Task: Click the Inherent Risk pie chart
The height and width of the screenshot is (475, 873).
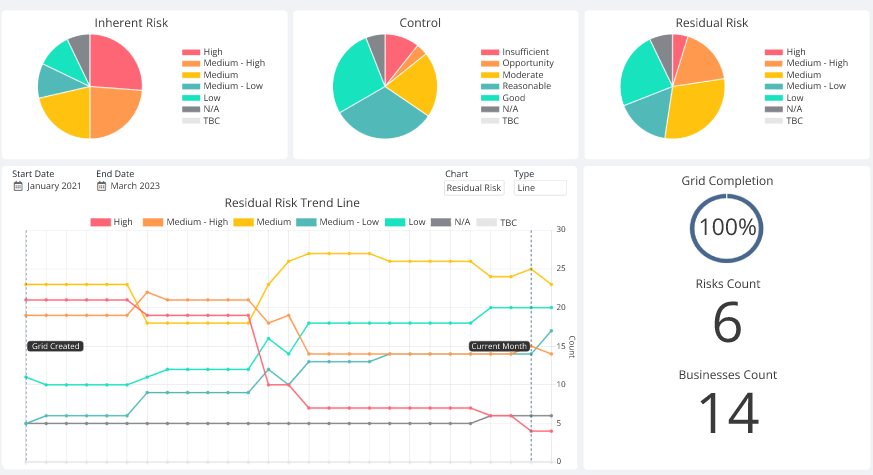Action: pyautogui.click(x=90, y=86)
